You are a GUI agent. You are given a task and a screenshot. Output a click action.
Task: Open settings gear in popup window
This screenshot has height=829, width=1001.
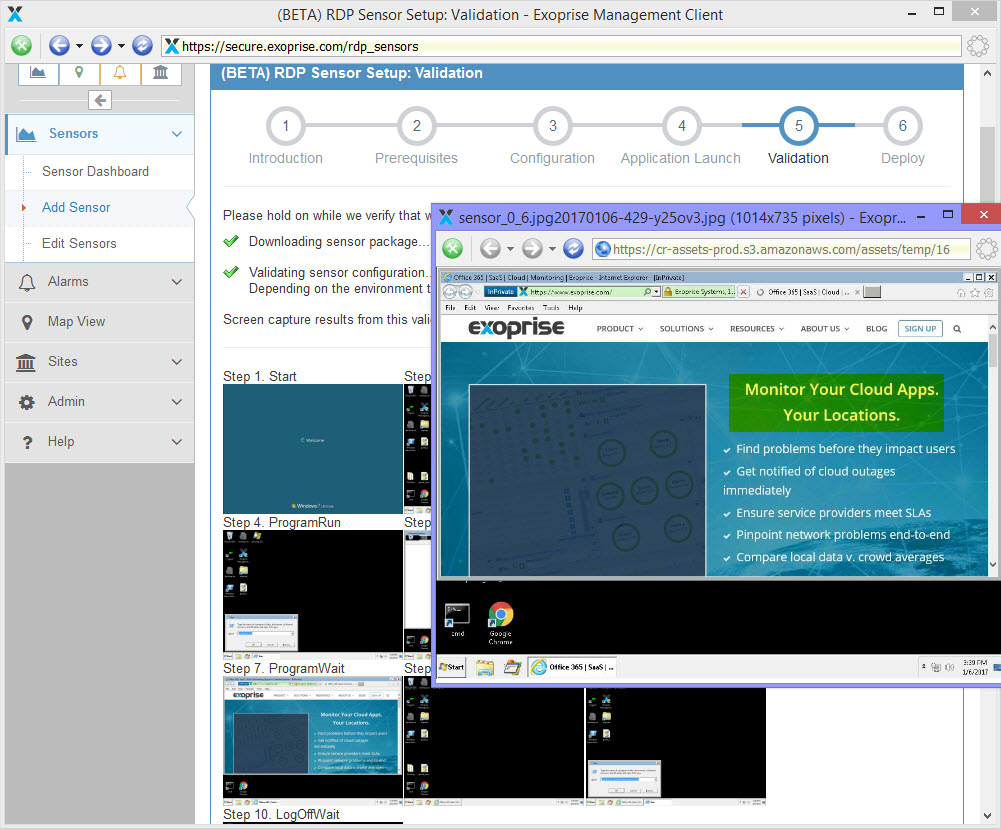pos(986,249)
